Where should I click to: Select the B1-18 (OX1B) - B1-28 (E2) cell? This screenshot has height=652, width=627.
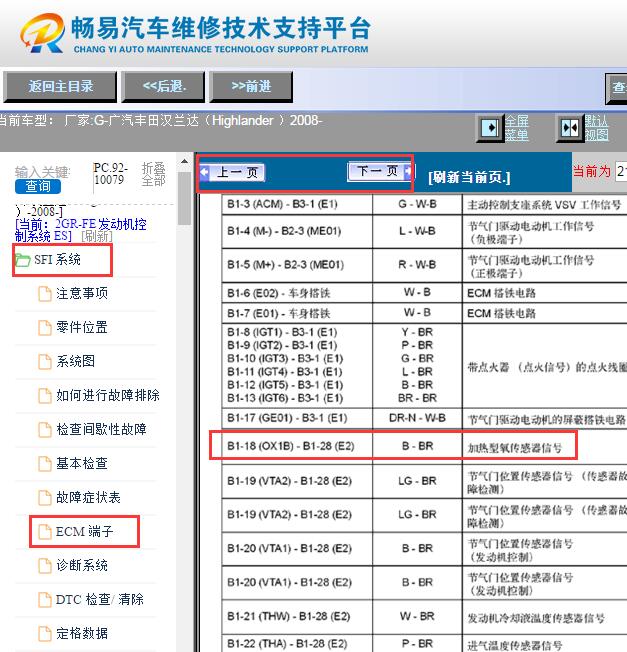[x=297, y=446]
